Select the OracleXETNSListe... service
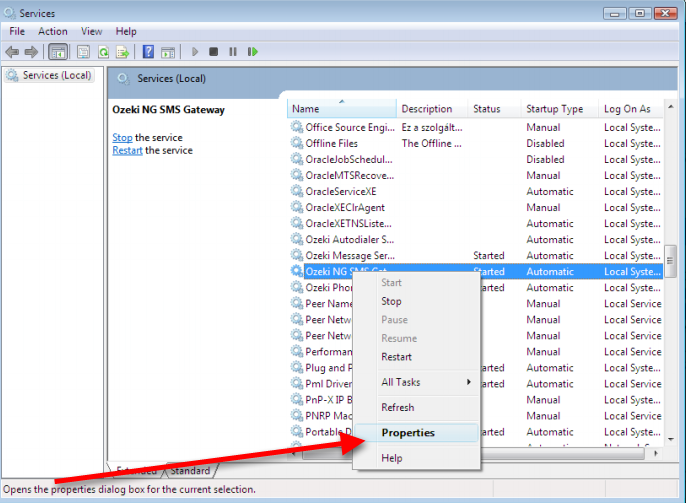The image size is (686, 503). click(476, 223)
